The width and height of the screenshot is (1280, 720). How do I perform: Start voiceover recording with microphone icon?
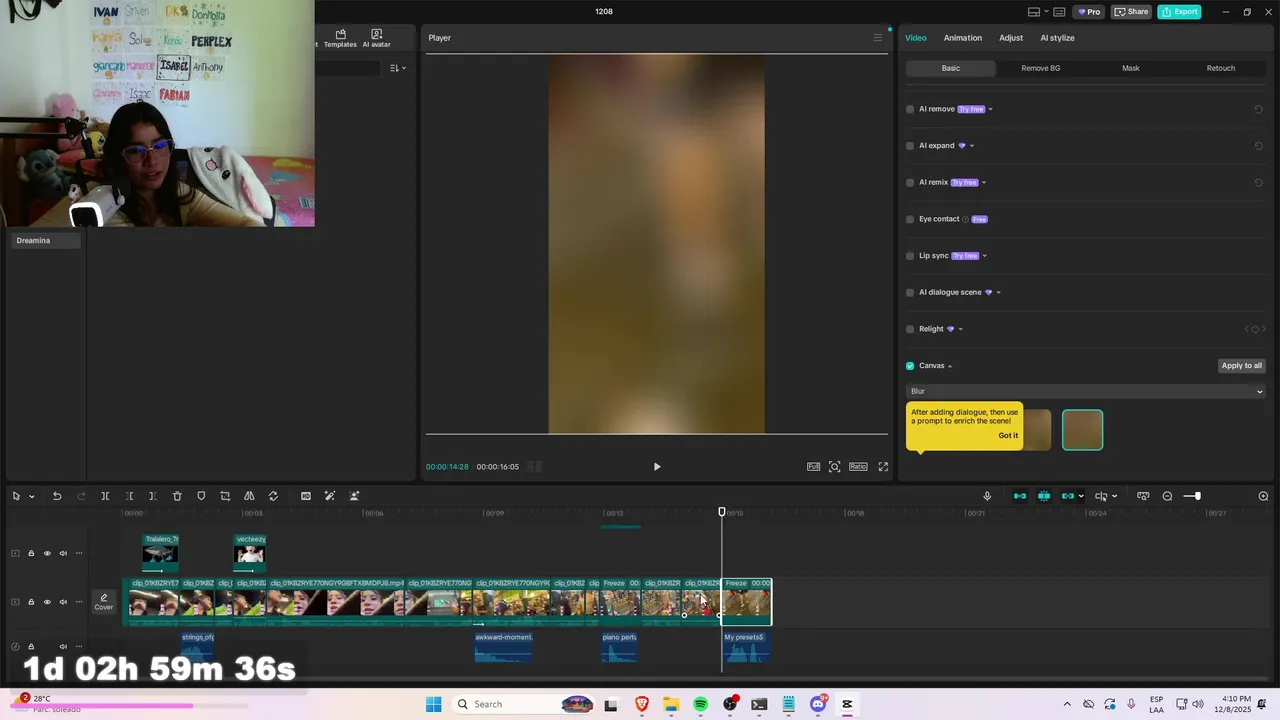click(987, 496)
